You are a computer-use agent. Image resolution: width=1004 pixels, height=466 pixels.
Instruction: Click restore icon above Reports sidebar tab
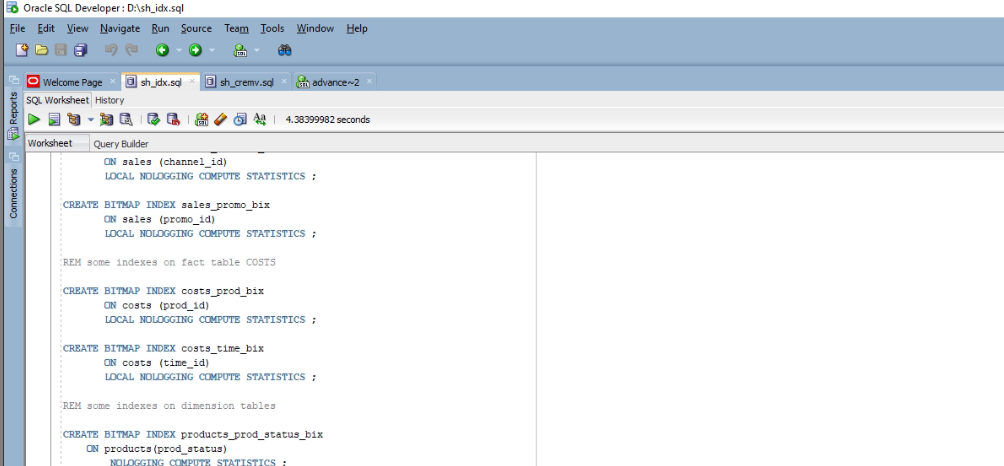[13, 80]
